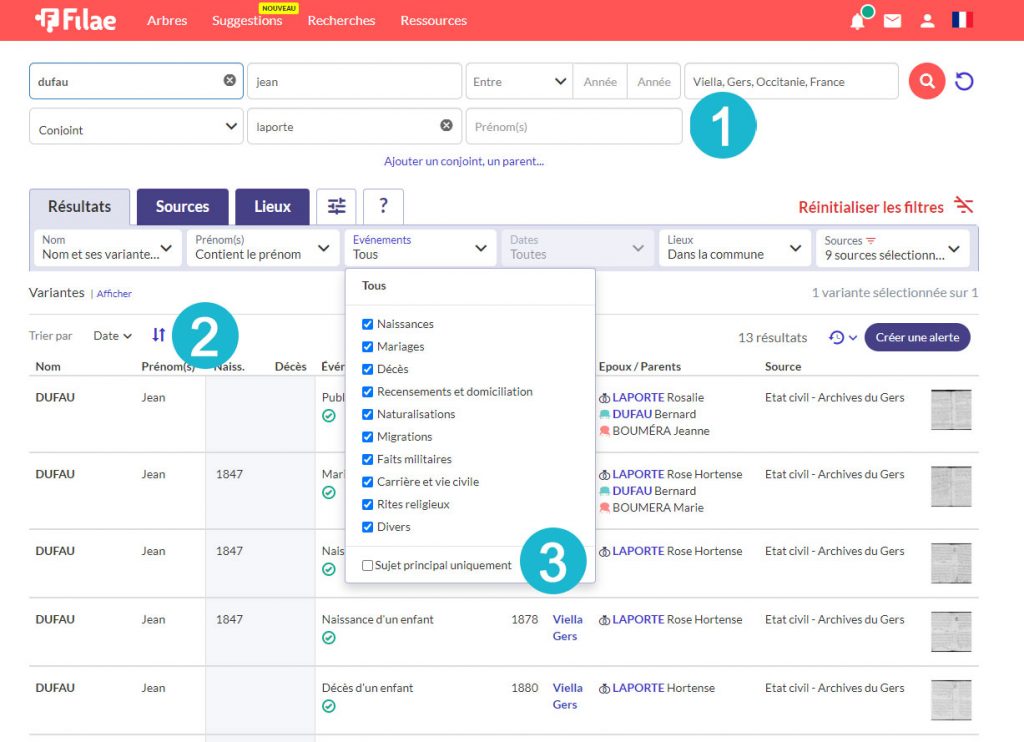
Task: Click 'Créer une alerte' button
Action: [x=916, y=337]
